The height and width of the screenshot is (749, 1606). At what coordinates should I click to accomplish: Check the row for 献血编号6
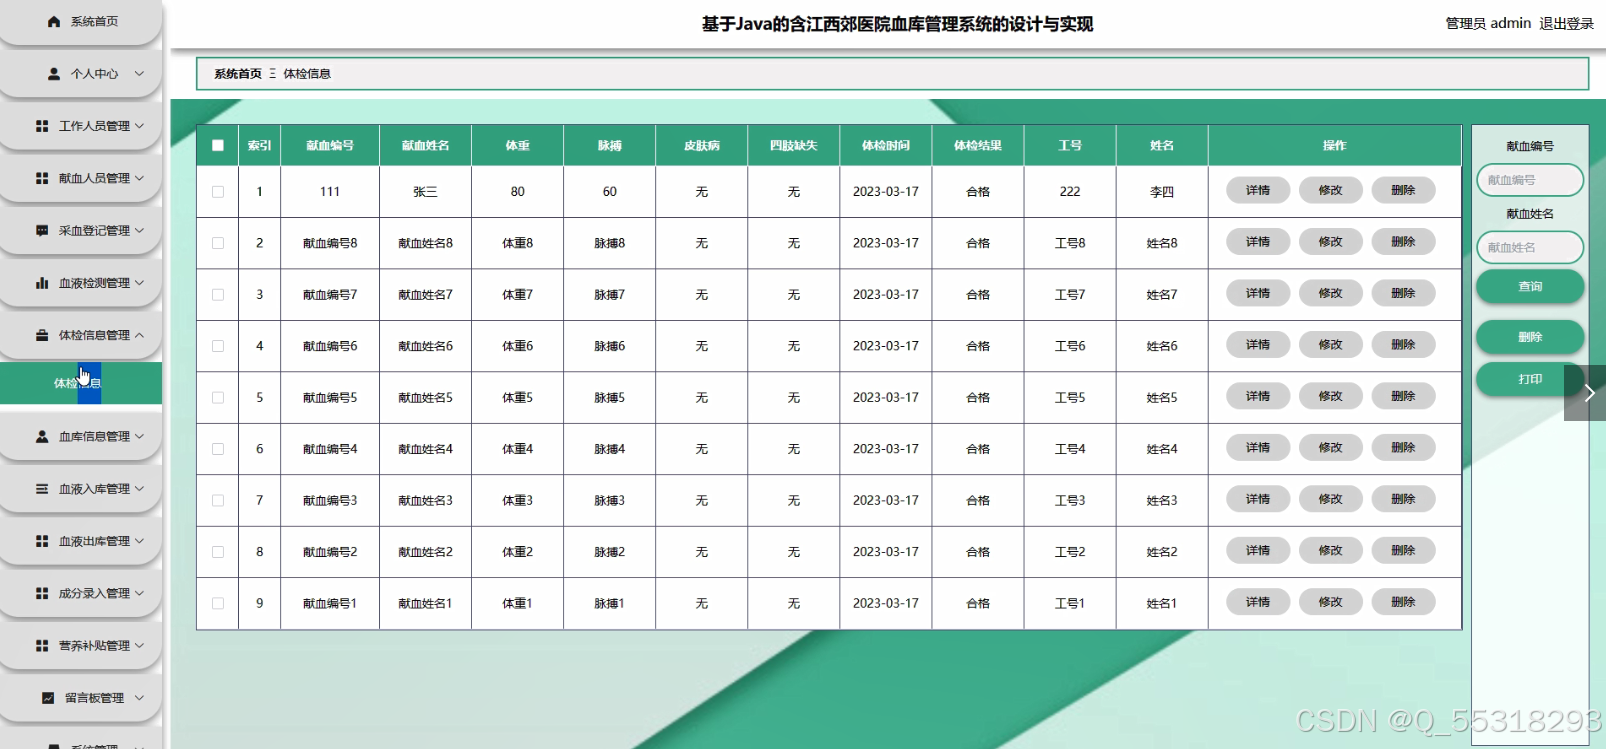pyautogui.click(x=218, y=346)
